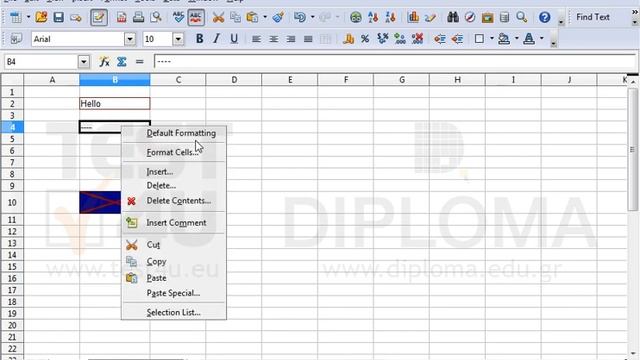640x360 pixels.
Task: Justify text alignment
Action: coord(308,39)
